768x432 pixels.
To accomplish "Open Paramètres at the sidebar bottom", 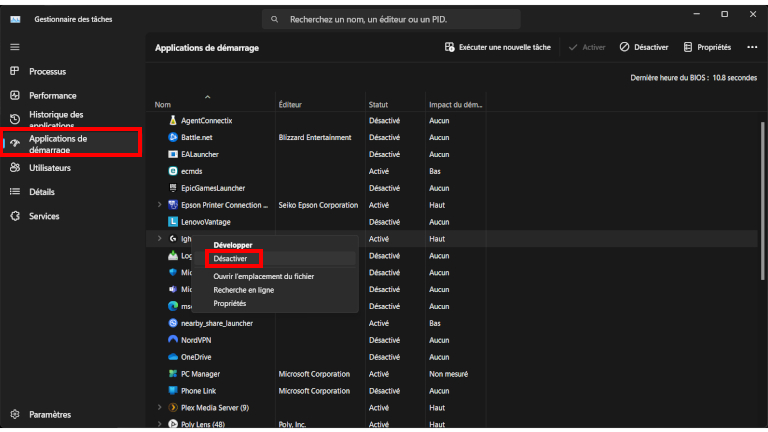I will coord(49,414).
